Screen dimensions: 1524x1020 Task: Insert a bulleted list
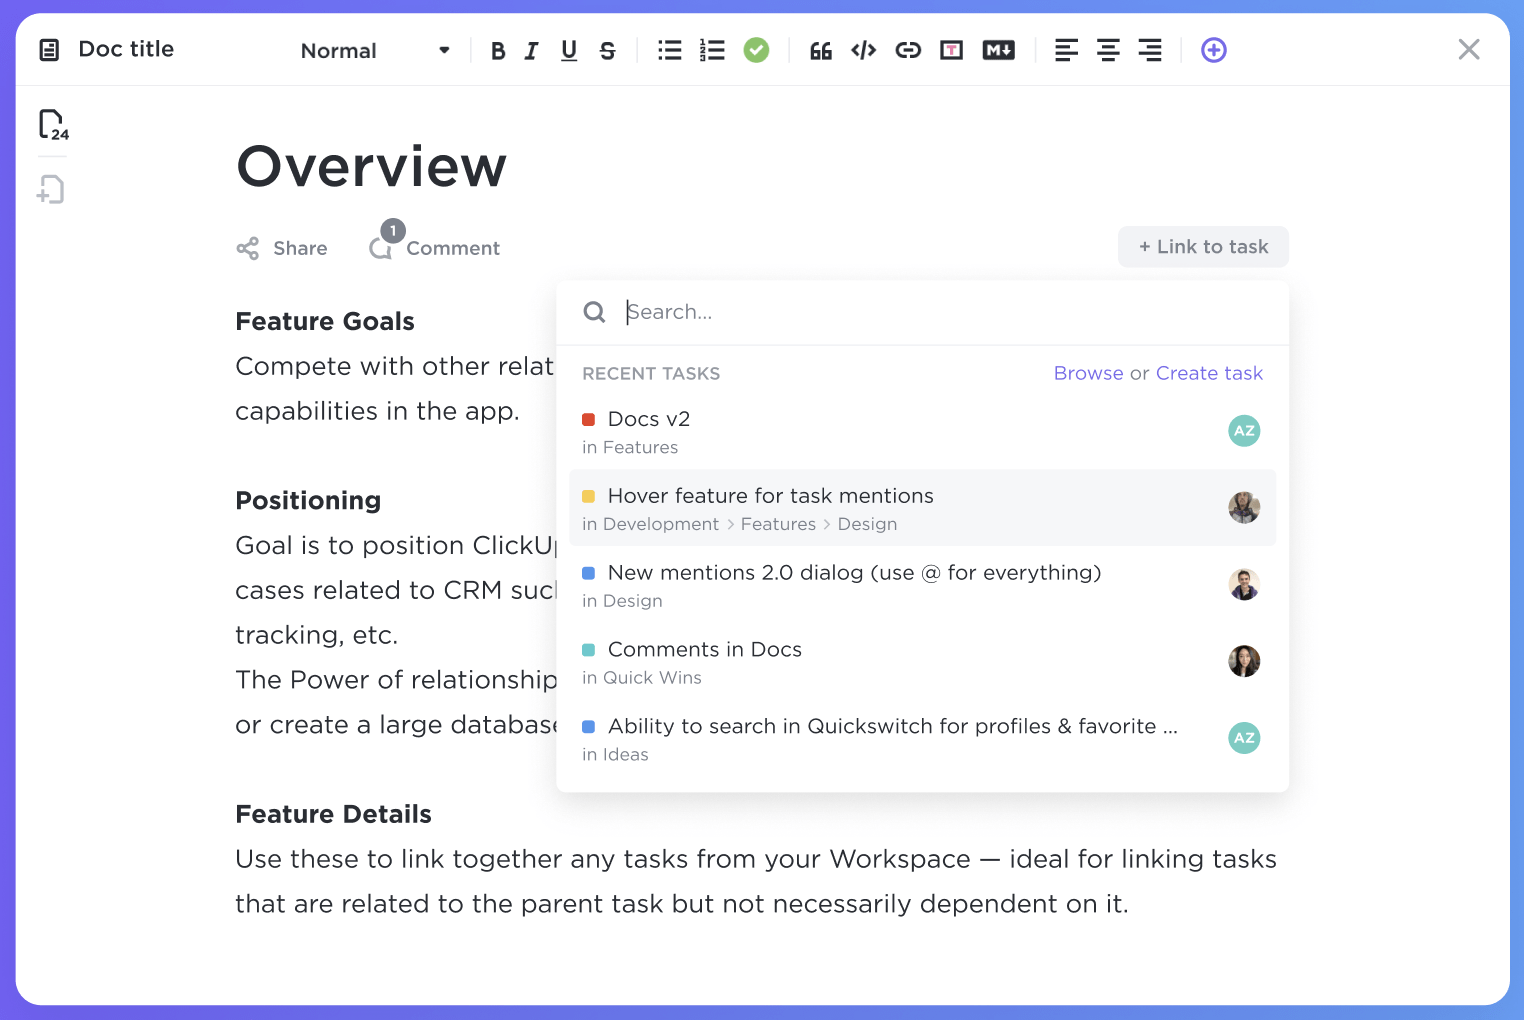tap(669, 50)
